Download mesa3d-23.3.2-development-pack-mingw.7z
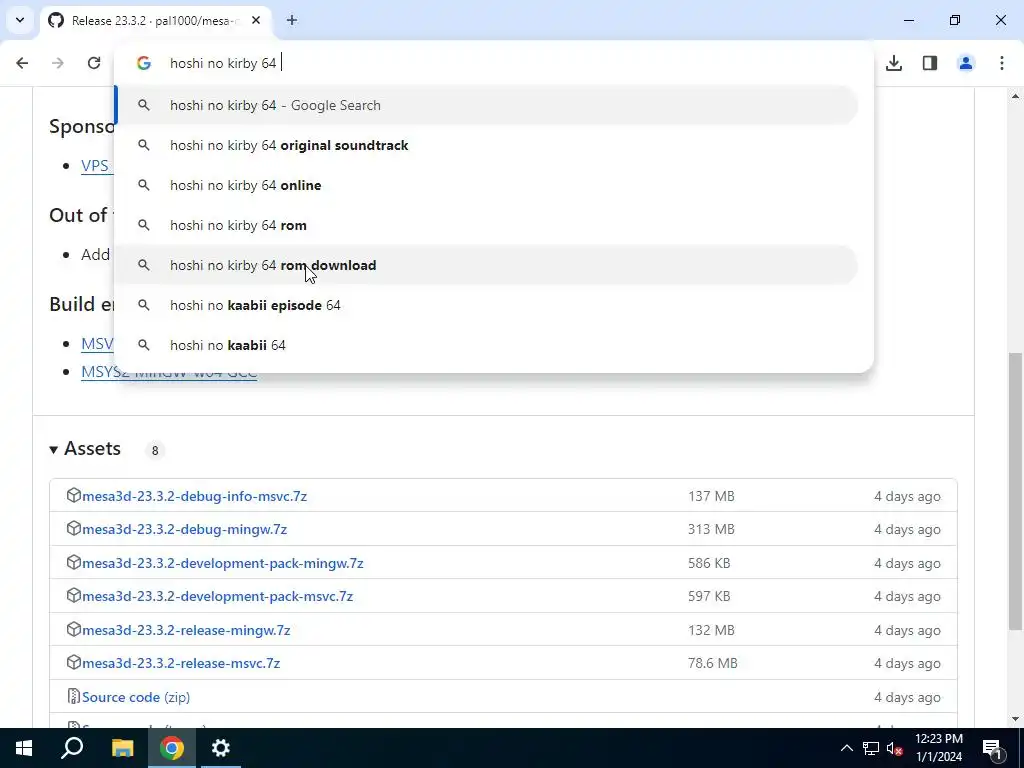Viewport: 1024px width, 768px height. (x=223, y=563)
